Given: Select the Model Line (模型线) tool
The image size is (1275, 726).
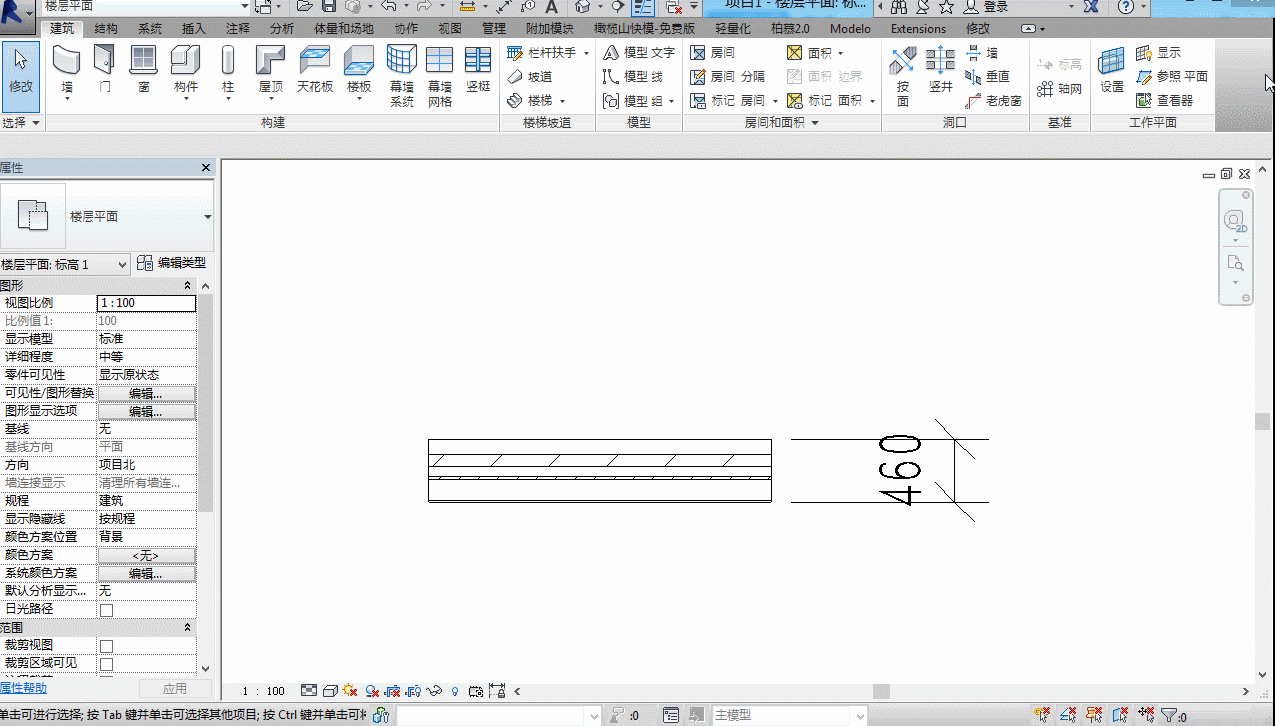Looking at the screenshot, I should 634,76.
